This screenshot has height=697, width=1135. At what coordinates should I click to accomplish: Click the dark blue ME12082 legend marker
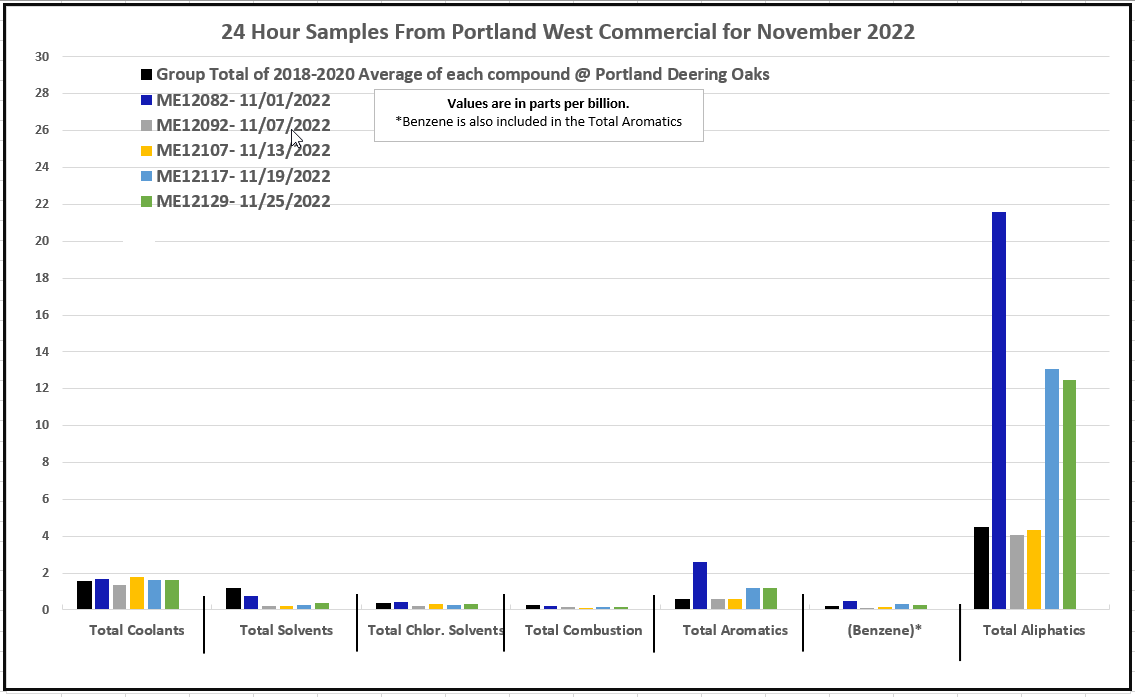click(147, 100)
